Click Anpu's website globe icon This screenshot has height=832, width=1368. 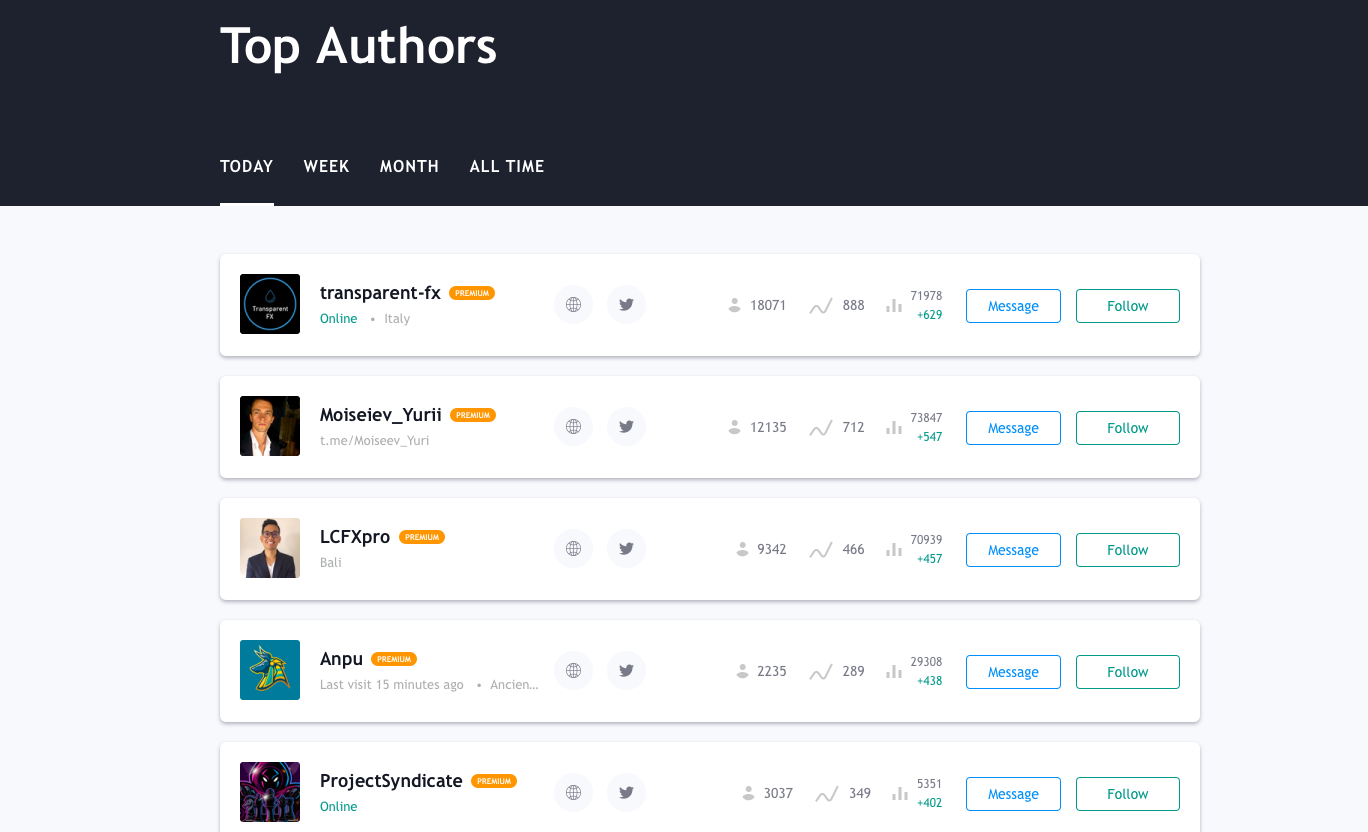click(573, 671)
